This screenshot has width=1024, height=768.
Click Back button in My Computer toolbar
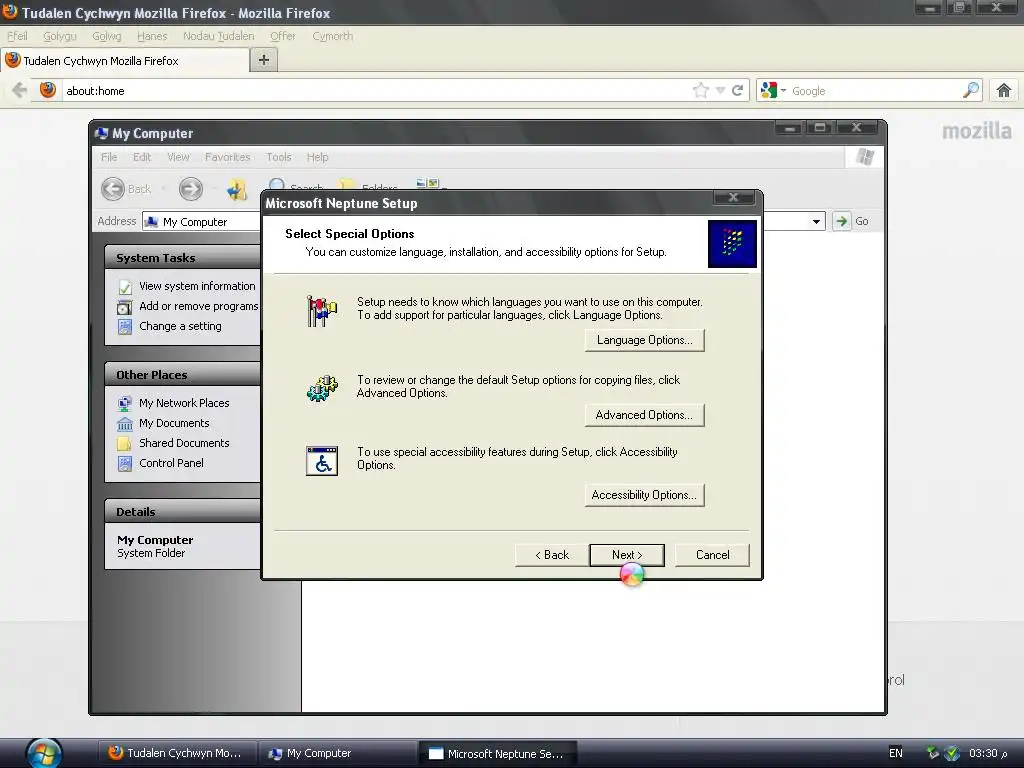click(x=126, y=189)
